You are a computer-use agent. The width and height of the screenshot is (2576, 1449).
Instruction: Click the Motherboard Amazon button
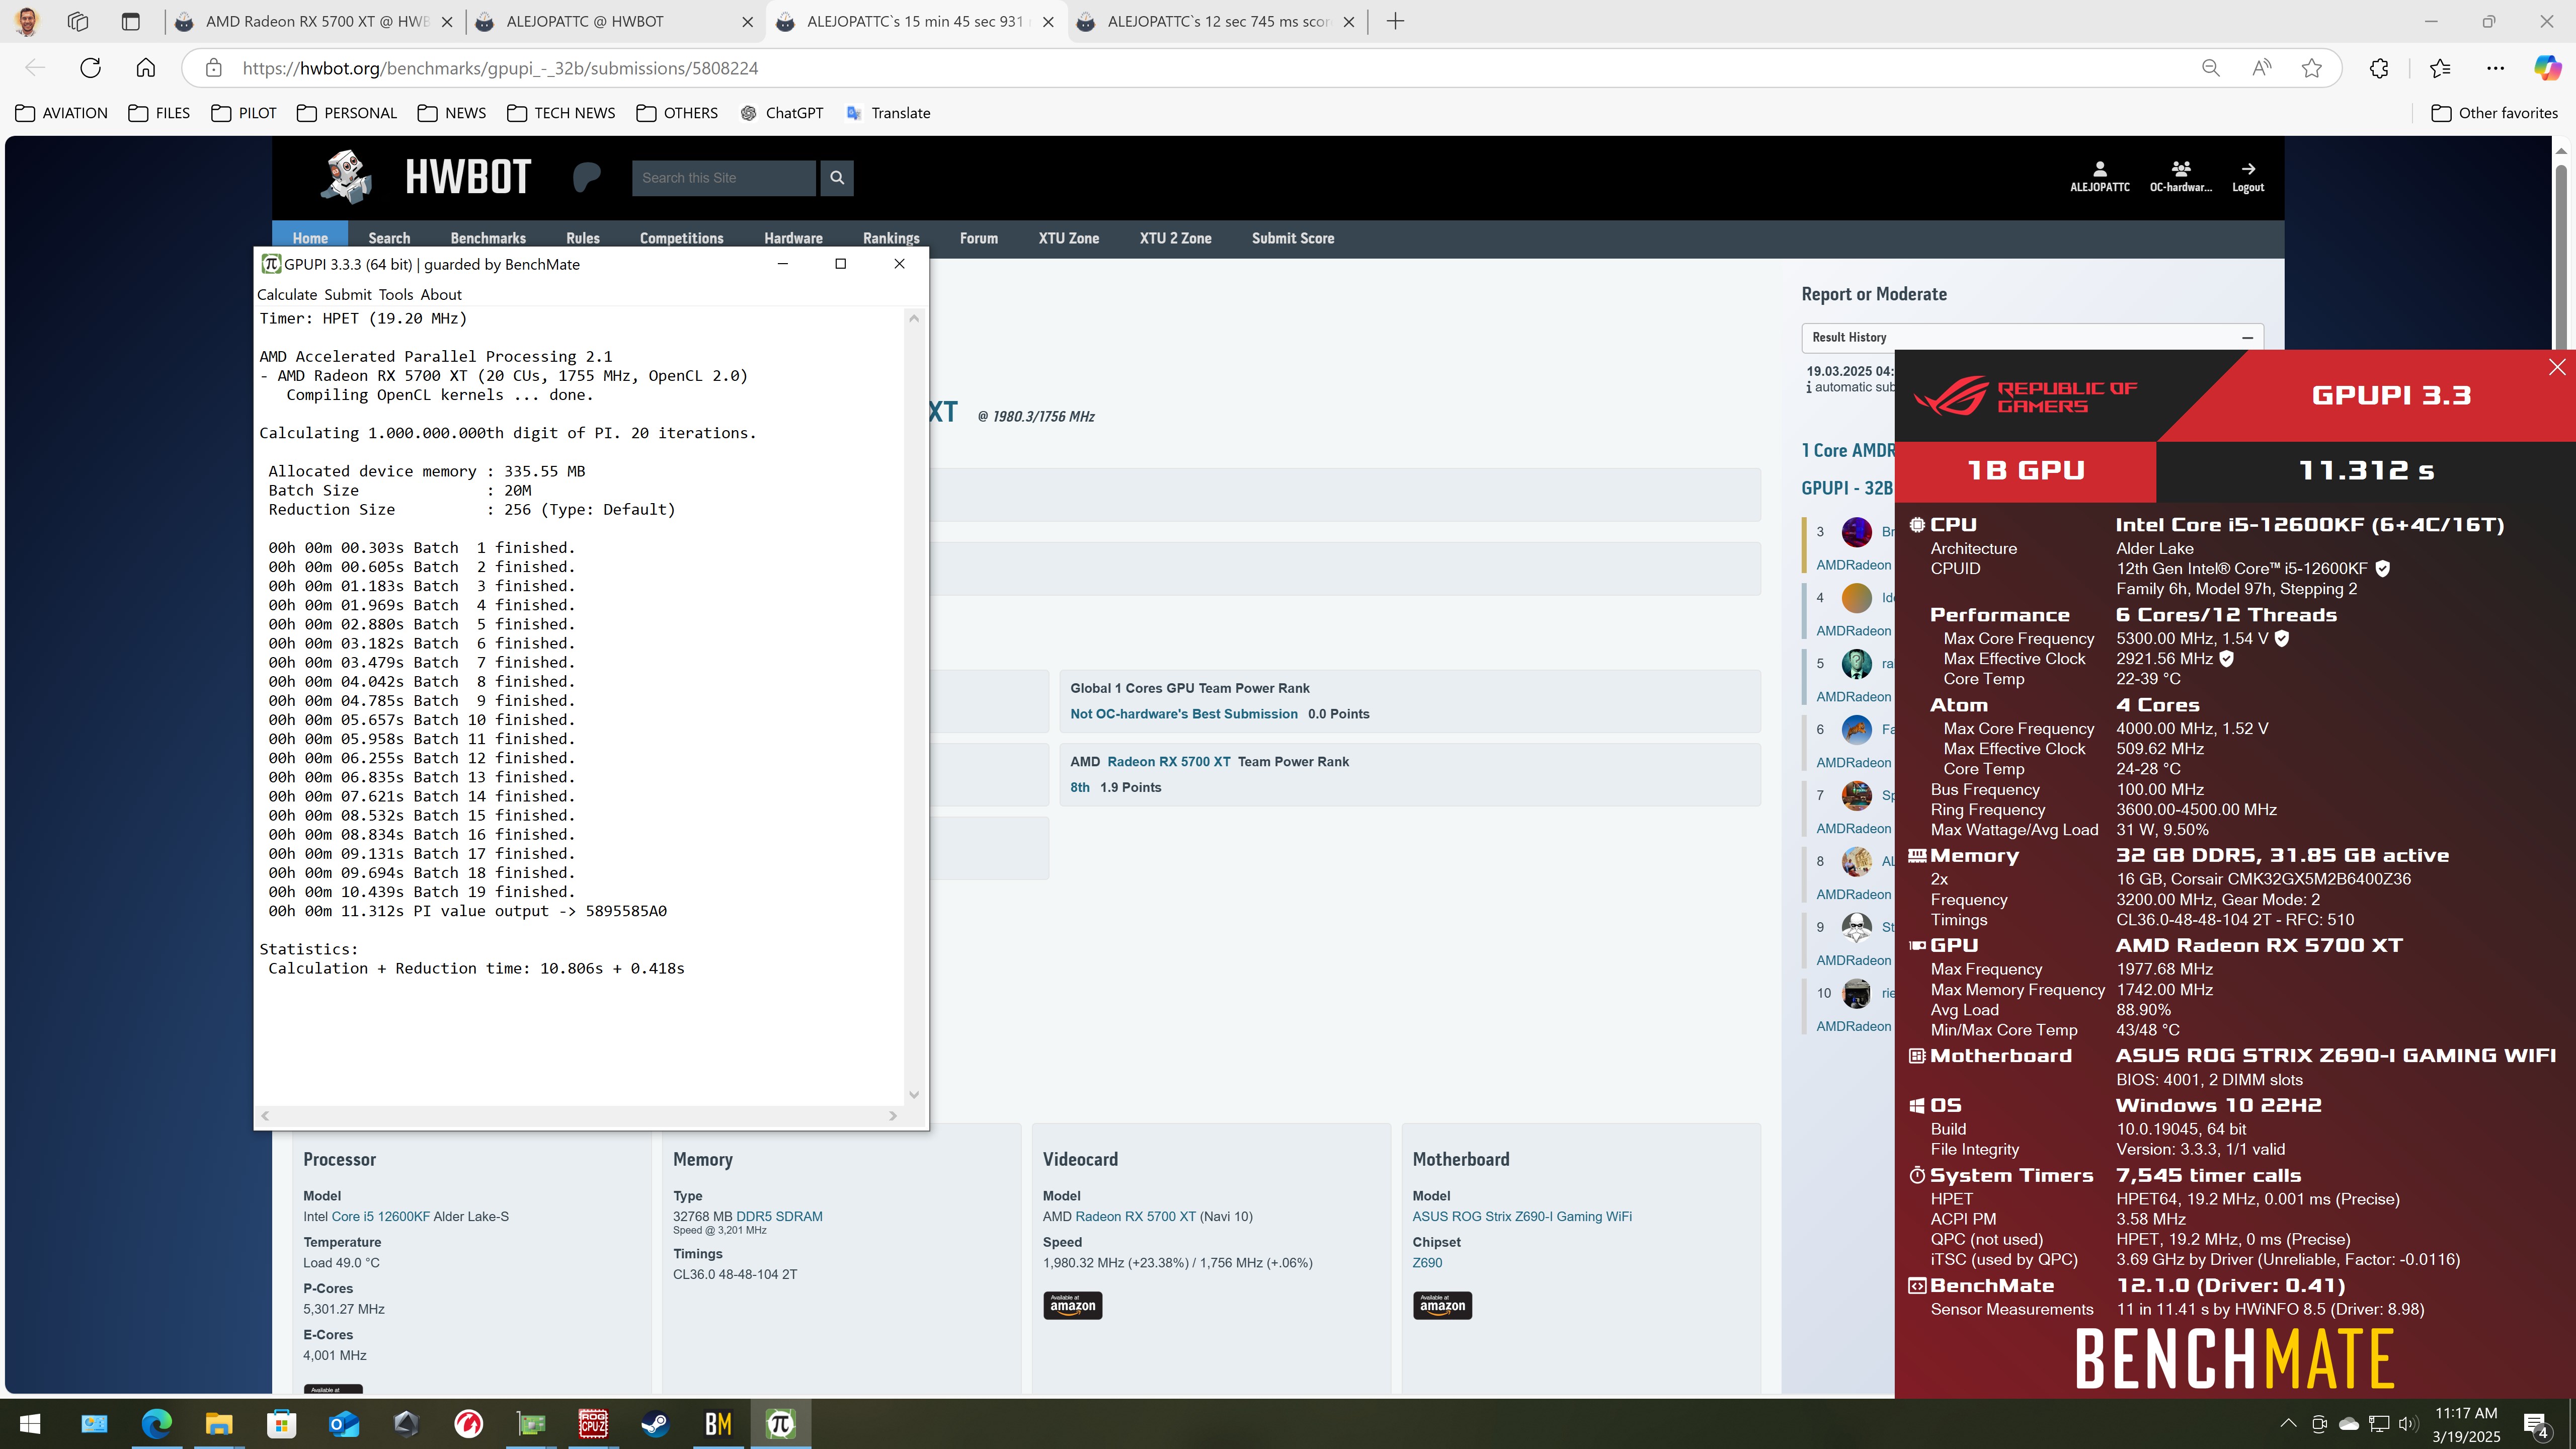(1442, 1305)
